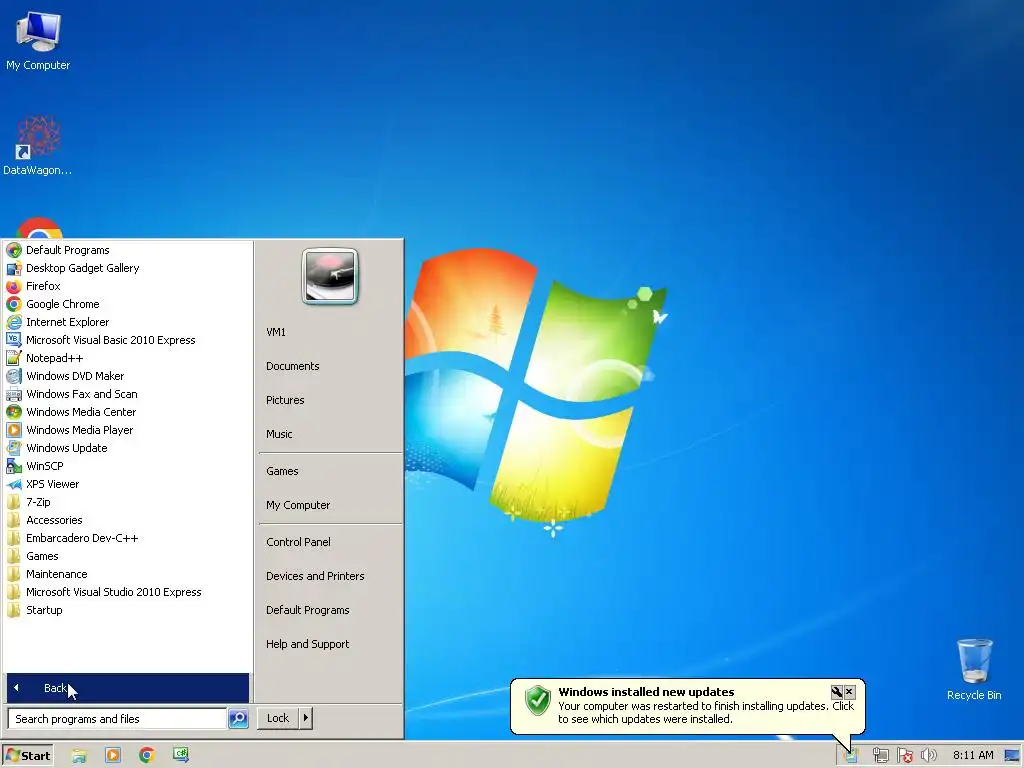
Task: Open My Computer in right pane
Action: point(298,505)
